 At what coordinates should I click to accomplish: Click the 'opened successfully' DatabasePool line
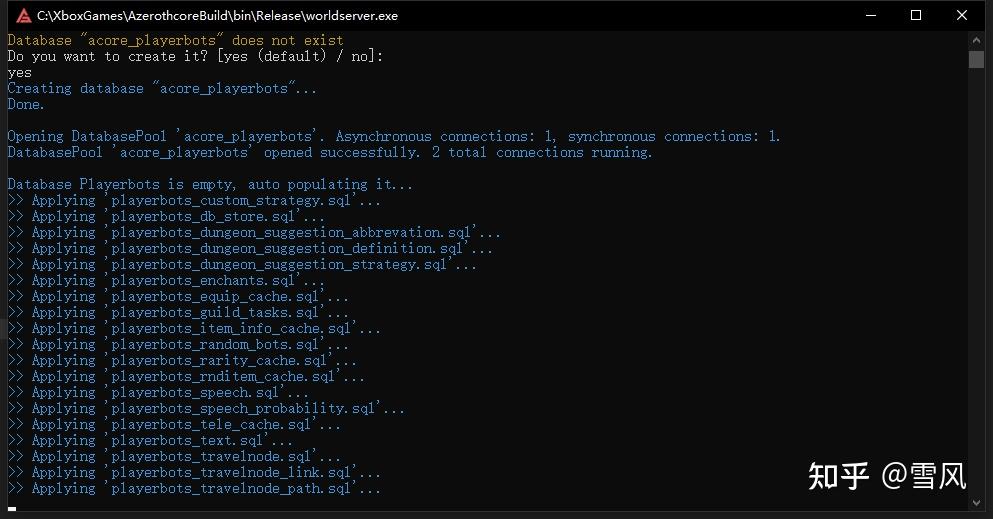point(330,152)
